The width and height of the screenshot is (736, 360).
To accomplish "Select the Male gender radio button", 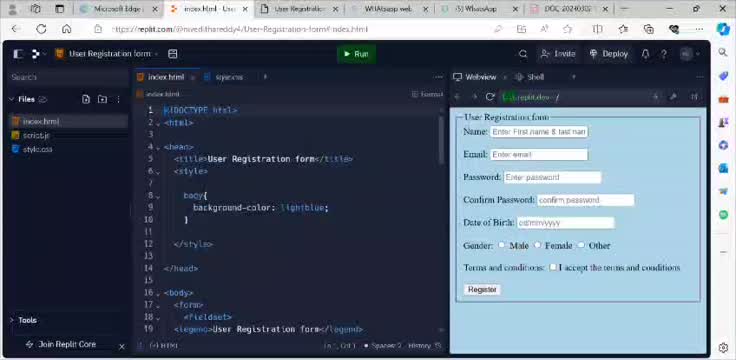I will (502, 245).
